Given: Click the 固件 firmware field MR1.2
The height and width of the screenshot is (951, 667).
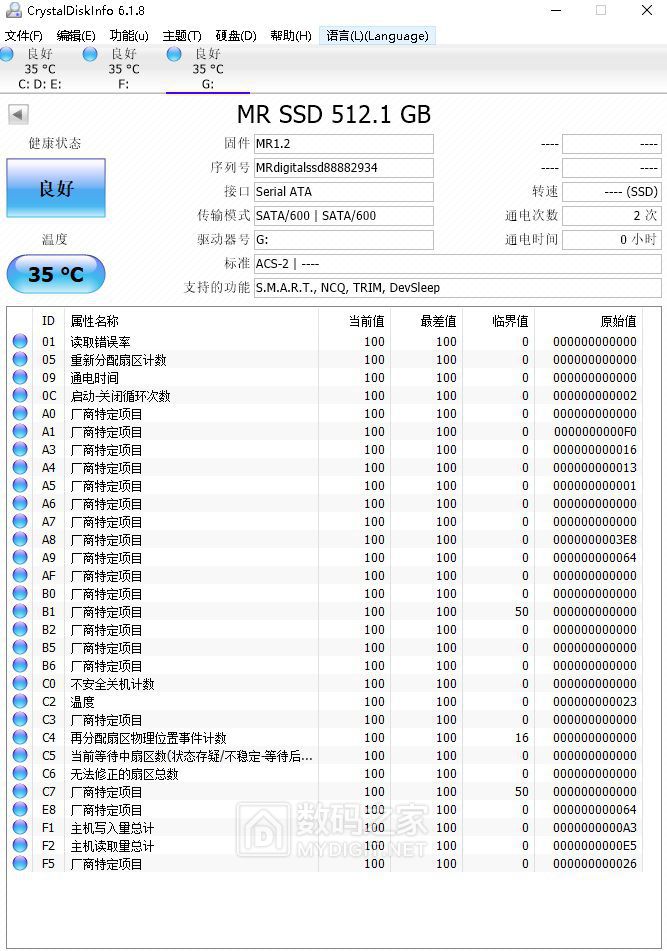Looking at the screenshot, I should pos(343,144).
